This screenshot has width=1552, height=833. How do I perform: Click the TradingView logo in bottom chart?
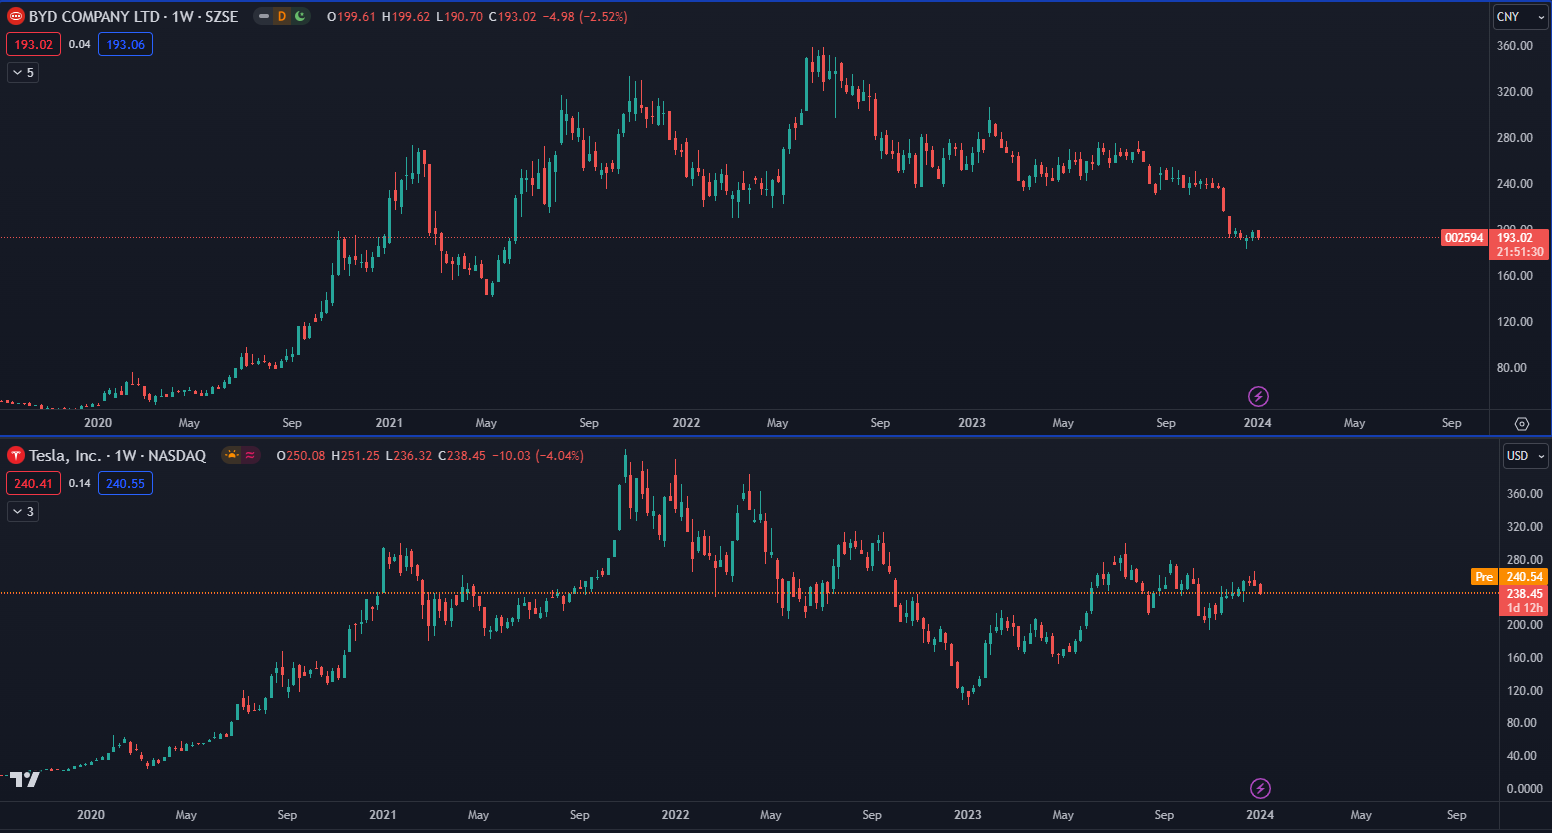[x=25, y=779]
